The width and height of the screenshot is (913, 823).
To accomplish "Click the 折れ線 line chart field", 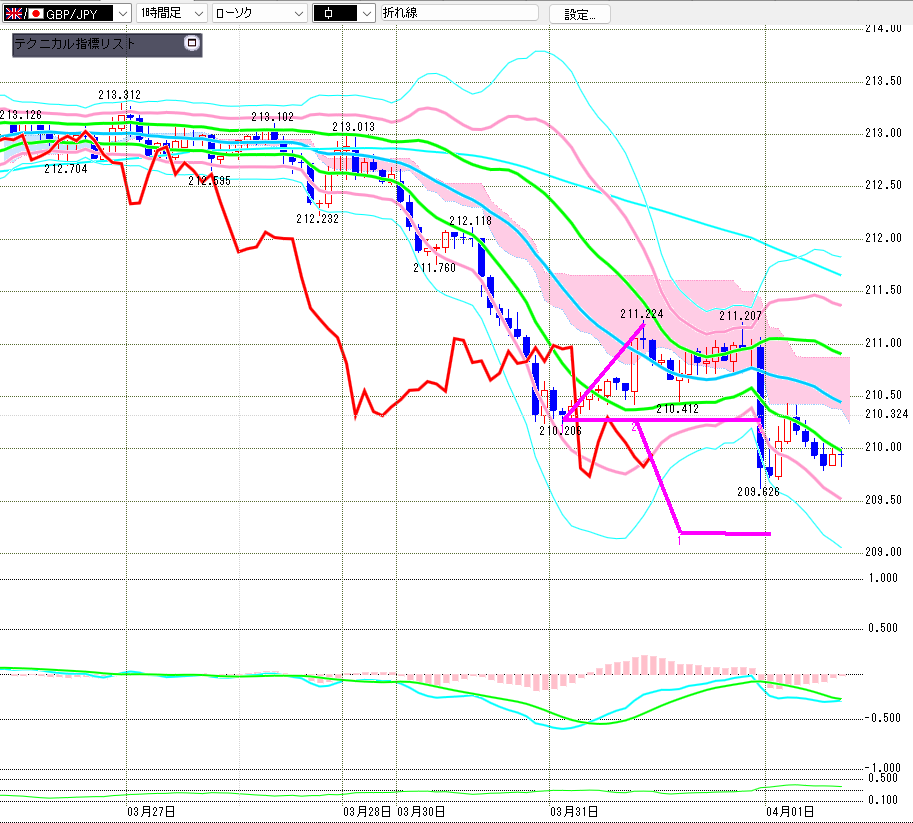I will click(456, 13).
